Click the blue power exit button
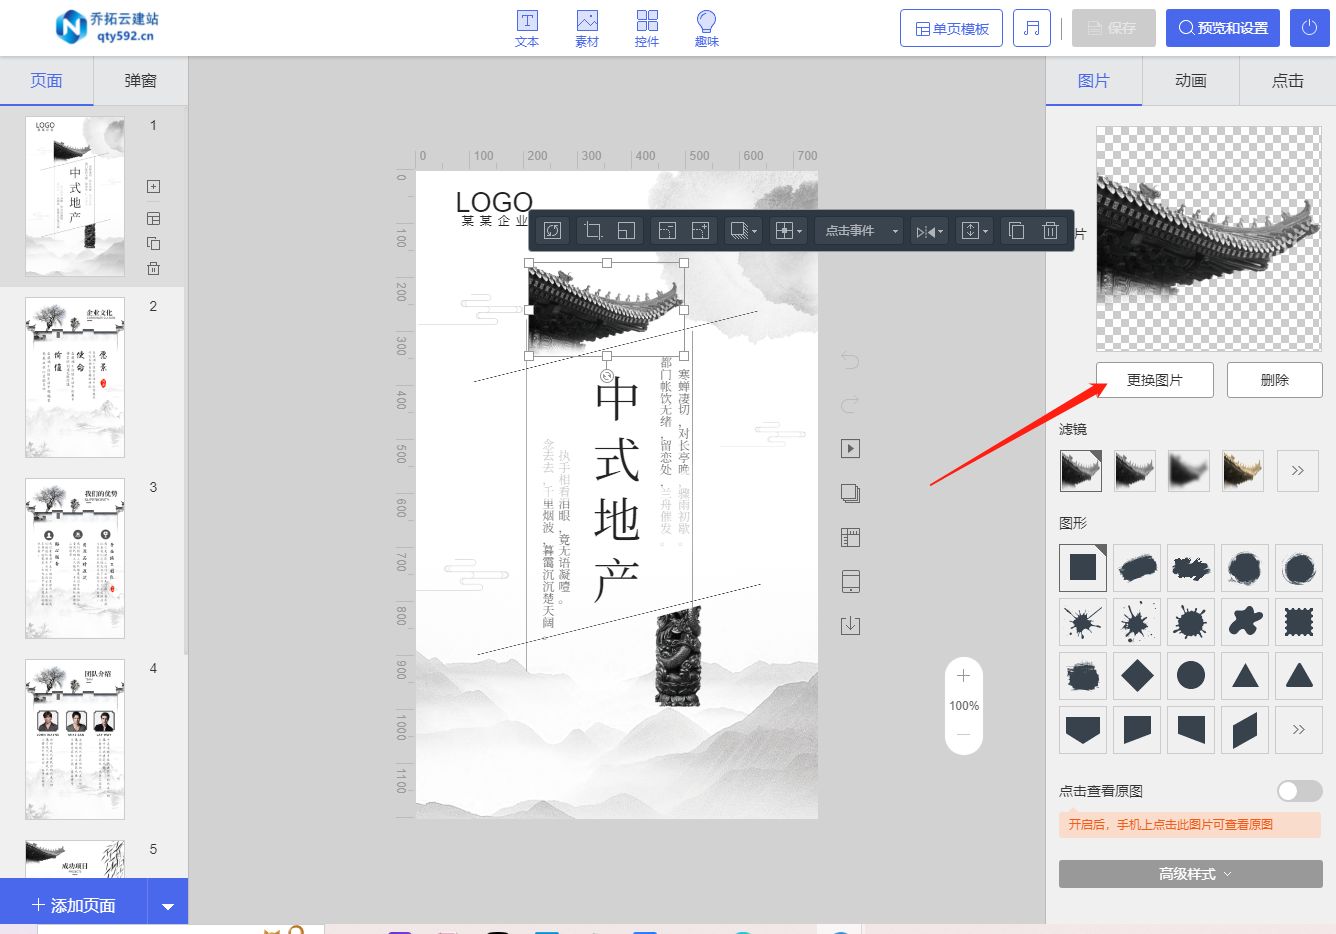1336x934 pixels. (x=1310, y=28)
